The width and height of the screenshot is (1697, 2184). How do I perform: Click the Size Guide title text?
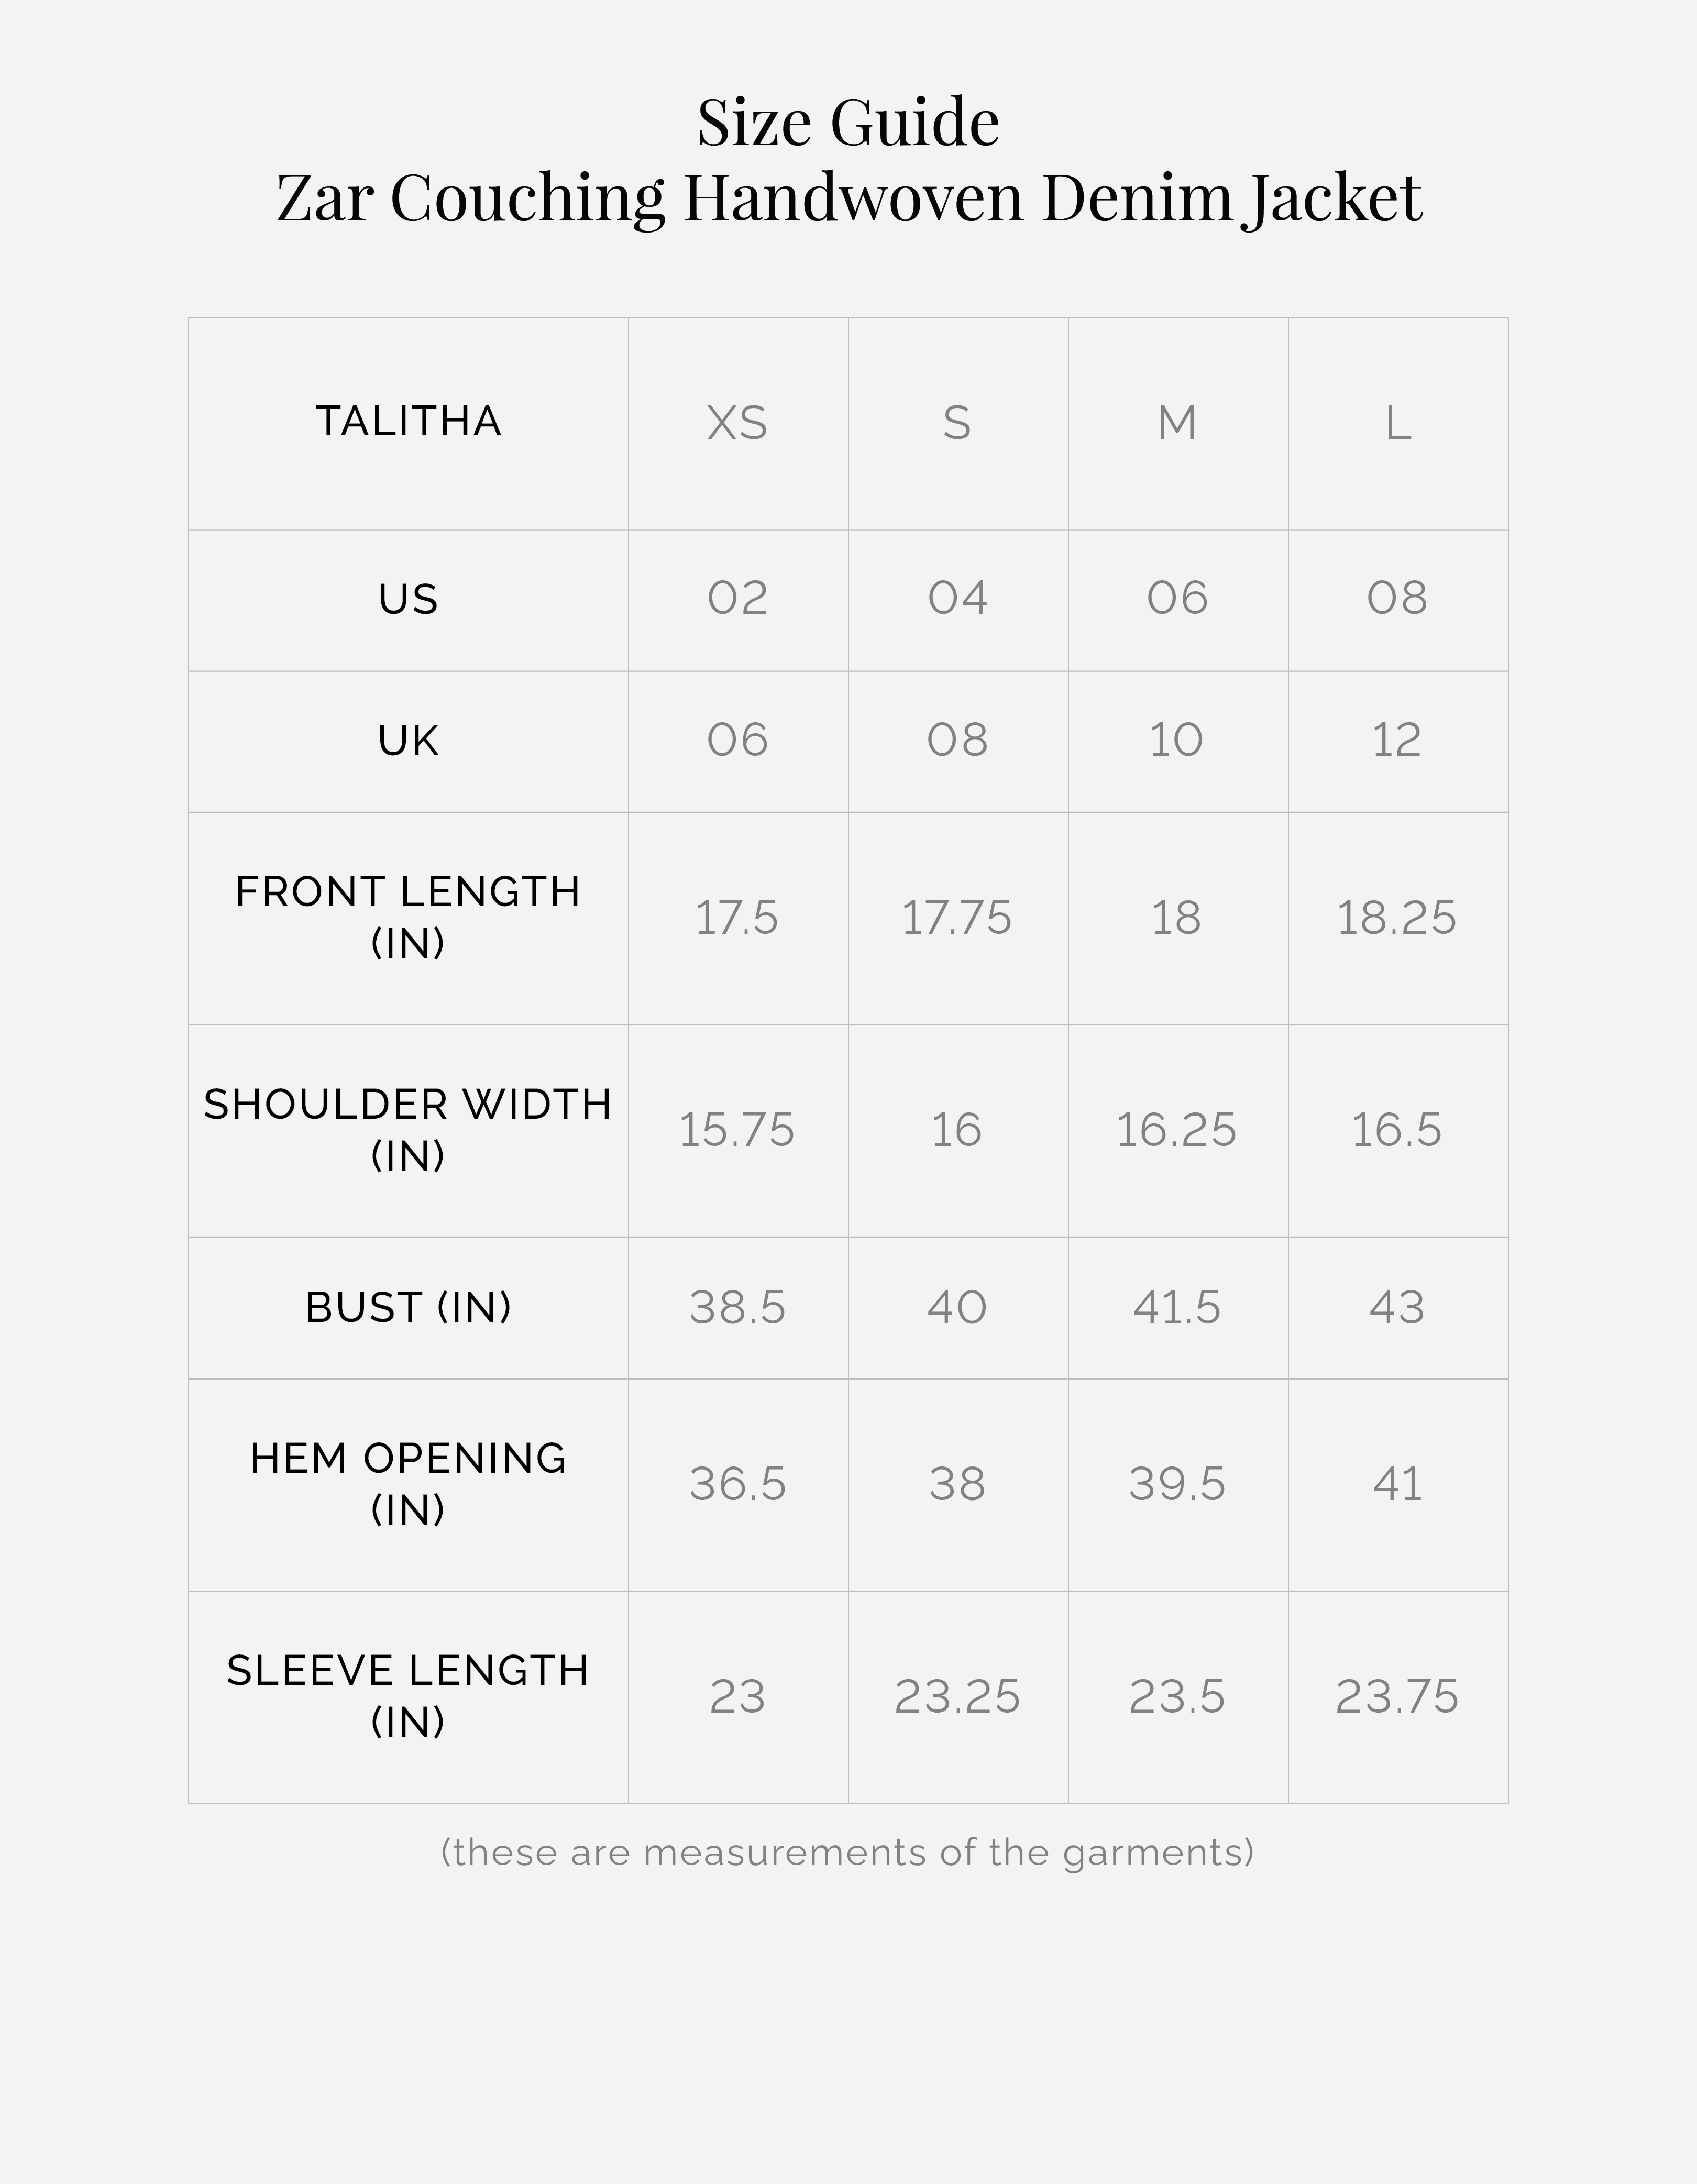pos(848,122)
